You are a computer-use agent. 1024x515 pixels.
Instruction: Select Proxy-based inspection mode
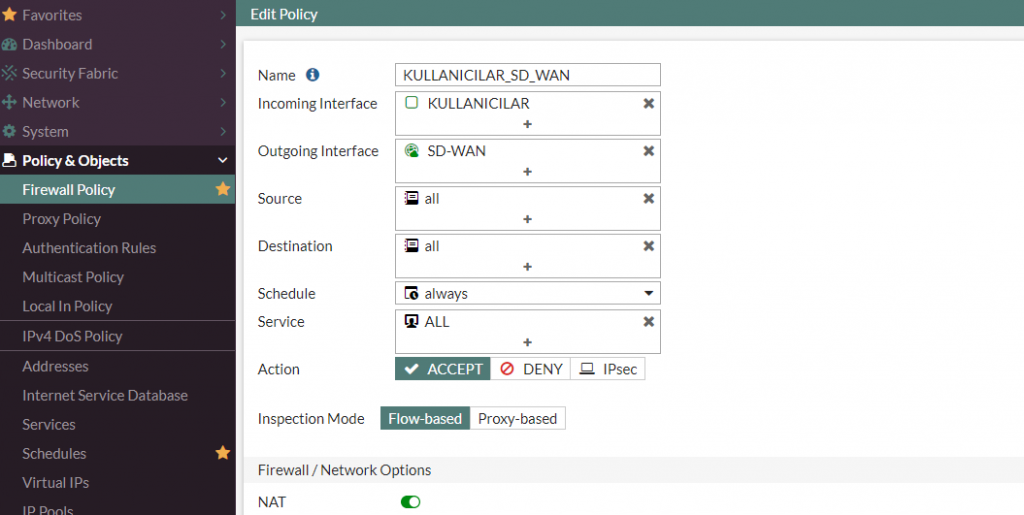(x=517, y=418)
